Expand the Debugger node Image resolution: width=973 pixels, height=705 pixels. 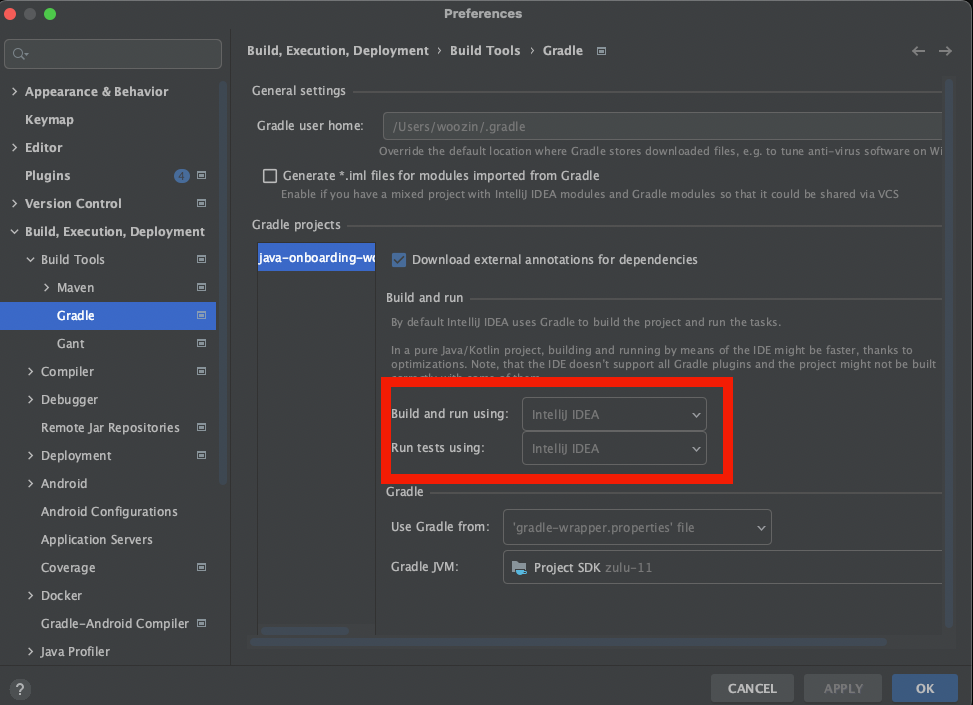click(x=30, y=399)
